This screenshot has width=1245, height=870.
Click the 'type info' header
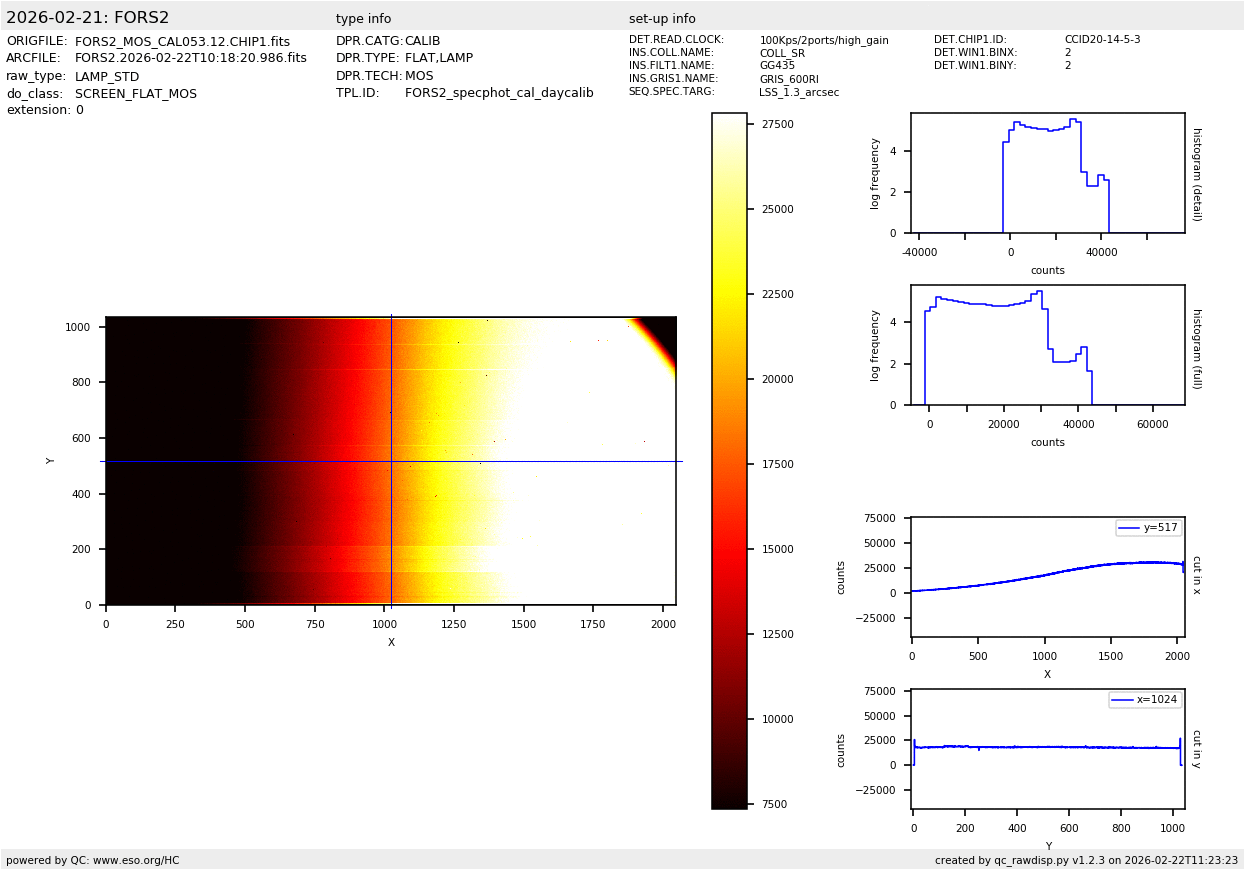[363, 19]
